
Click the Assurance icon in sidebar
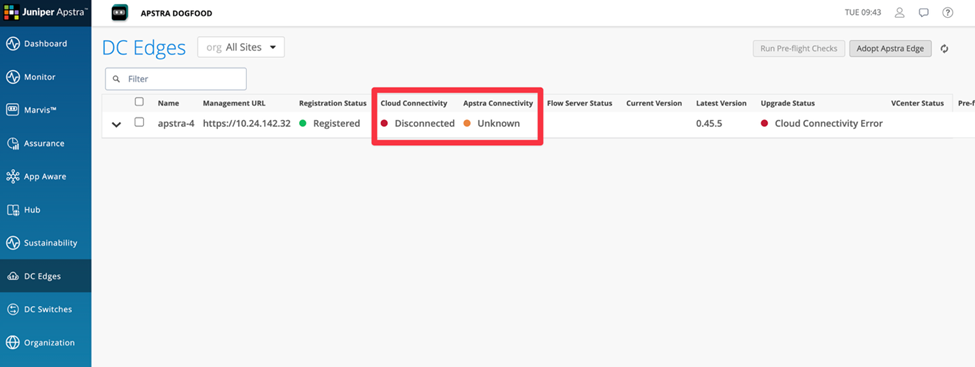click(x=12, y=144)
